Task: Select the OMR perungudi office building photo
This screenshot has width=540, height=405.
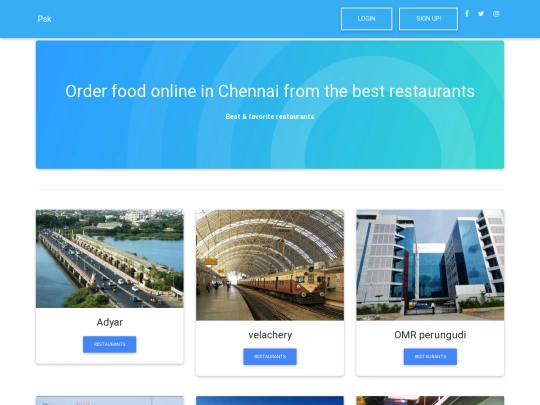Action: coord(430,265)
